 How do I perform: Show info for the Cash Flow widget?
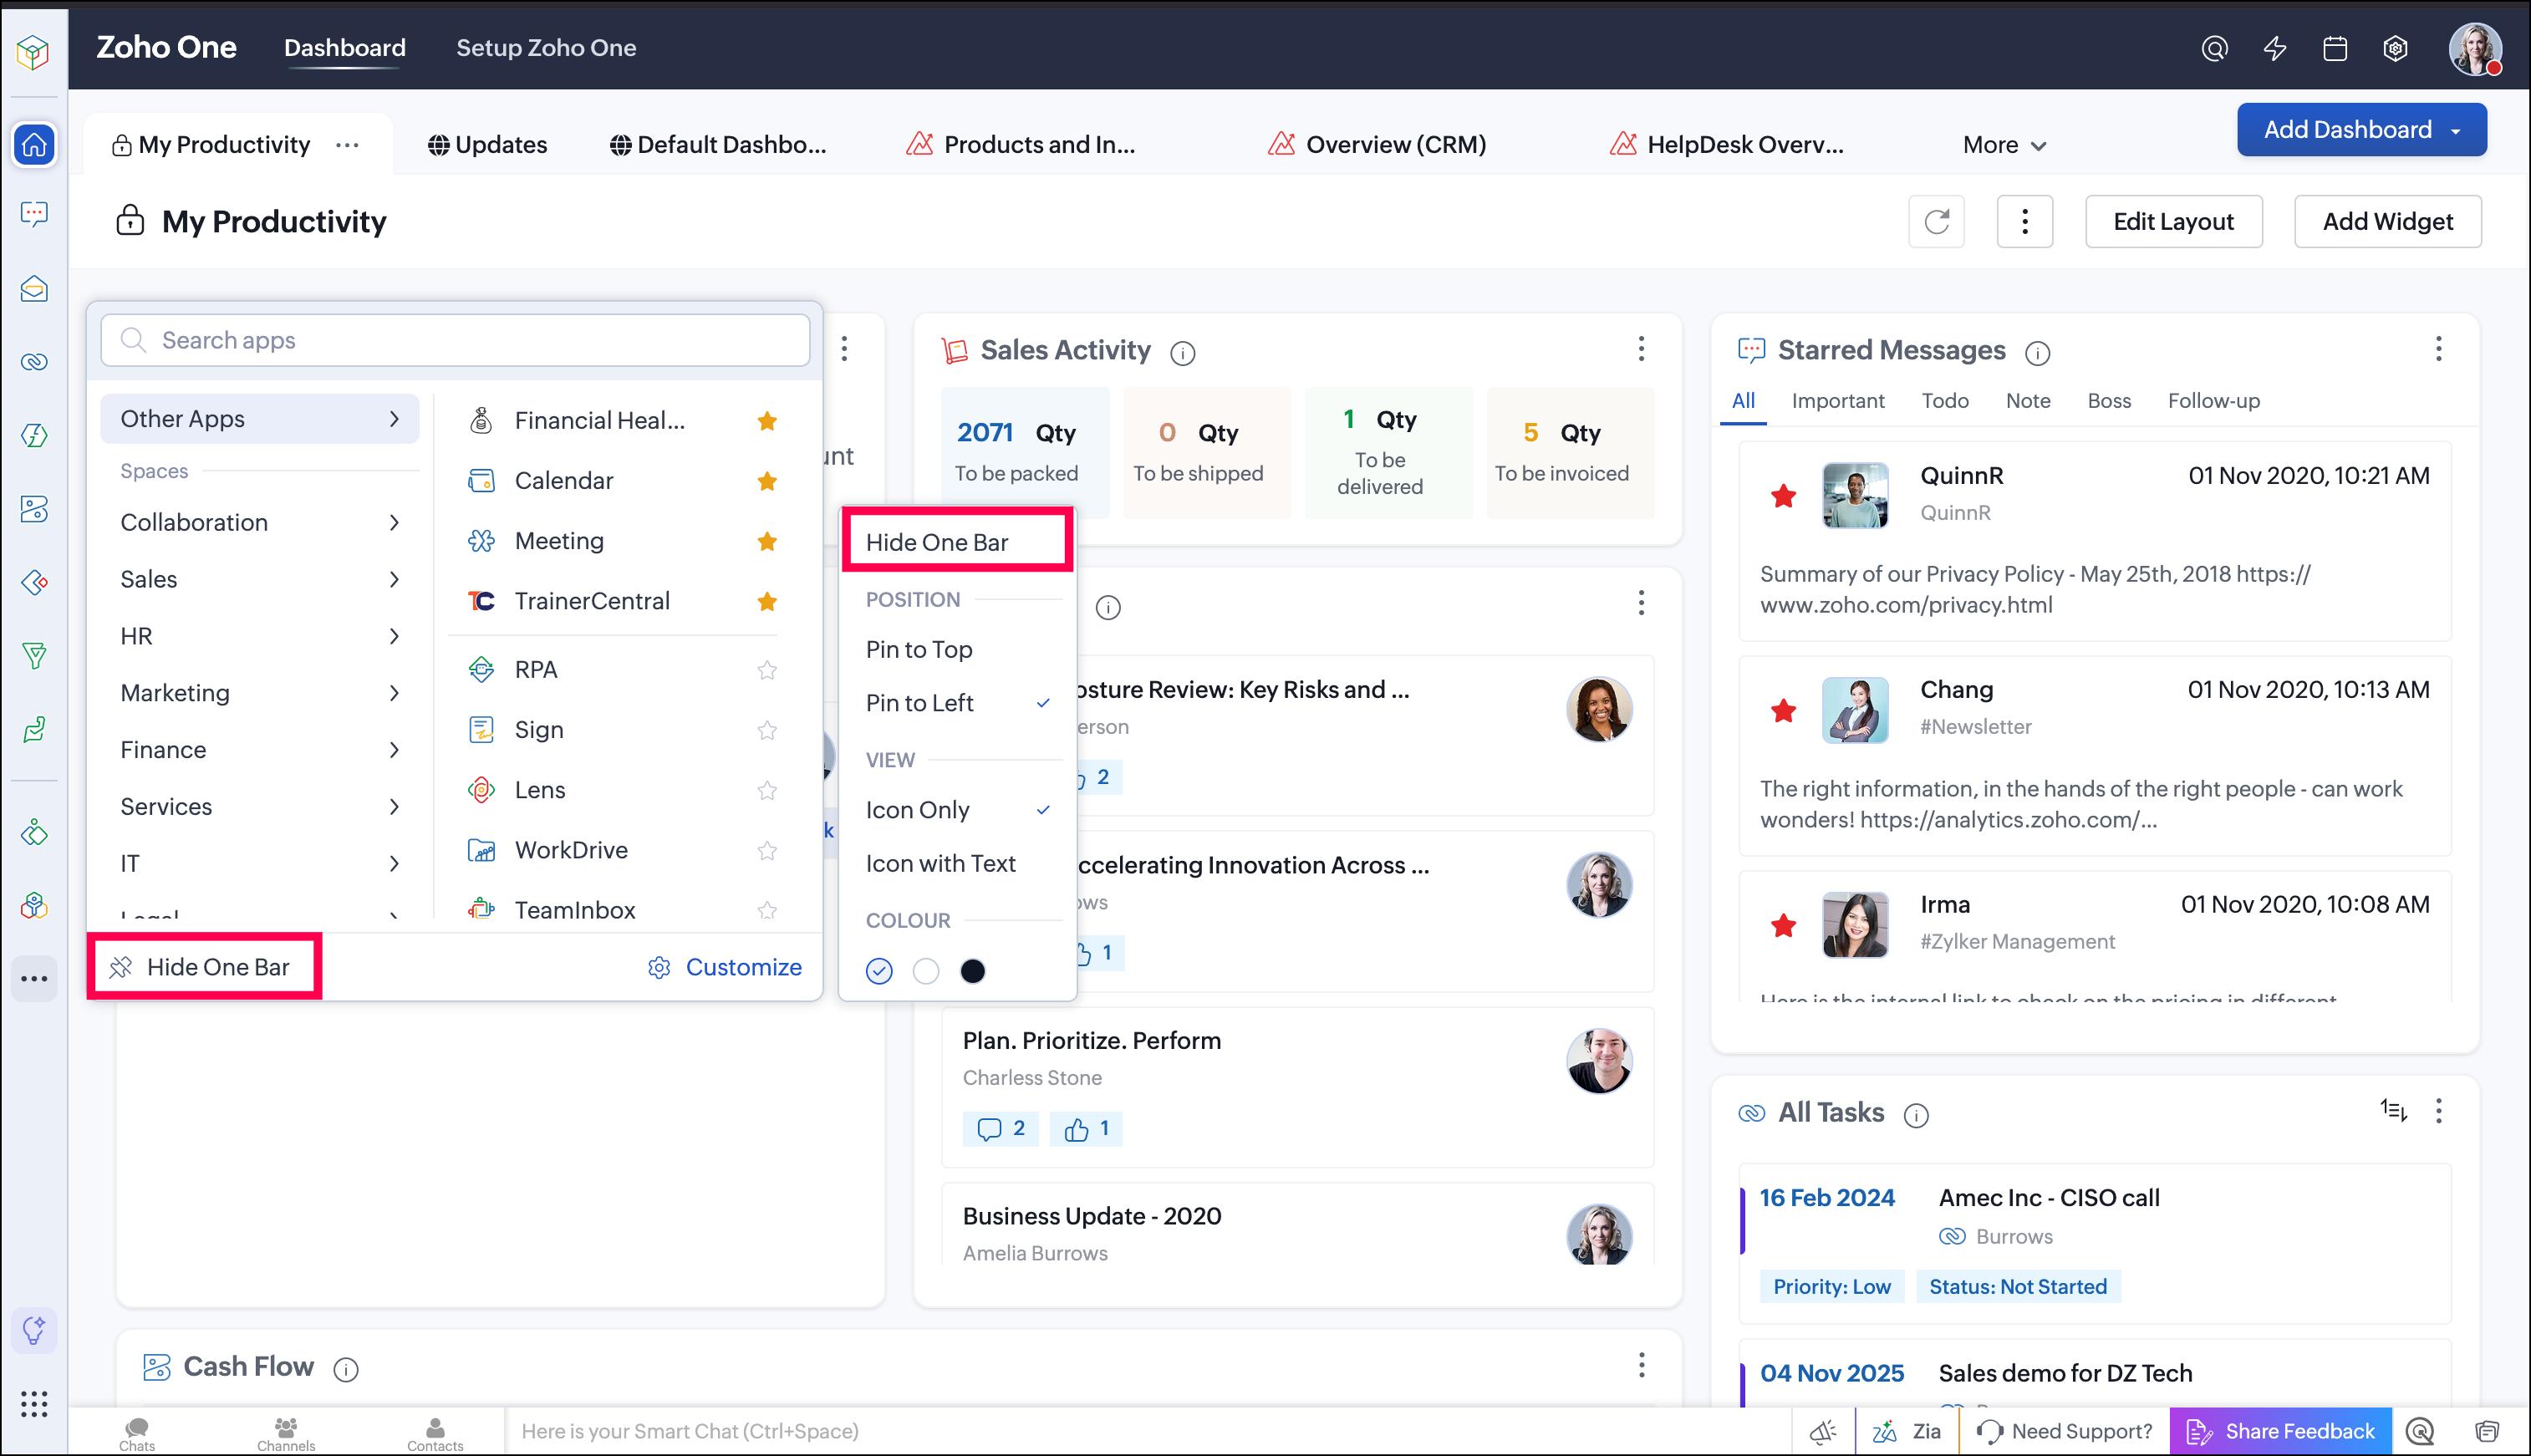346,1369
